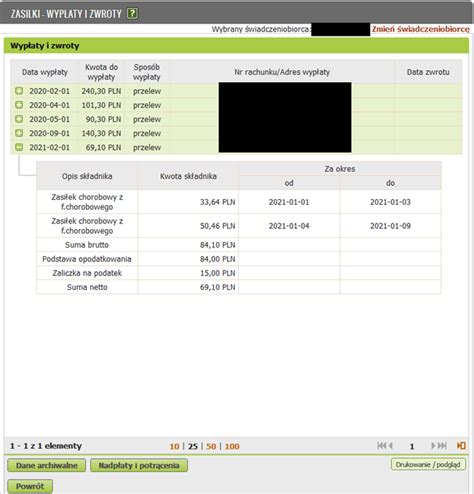
Task: Click the Powrót button
Action: tap(30, 486)
